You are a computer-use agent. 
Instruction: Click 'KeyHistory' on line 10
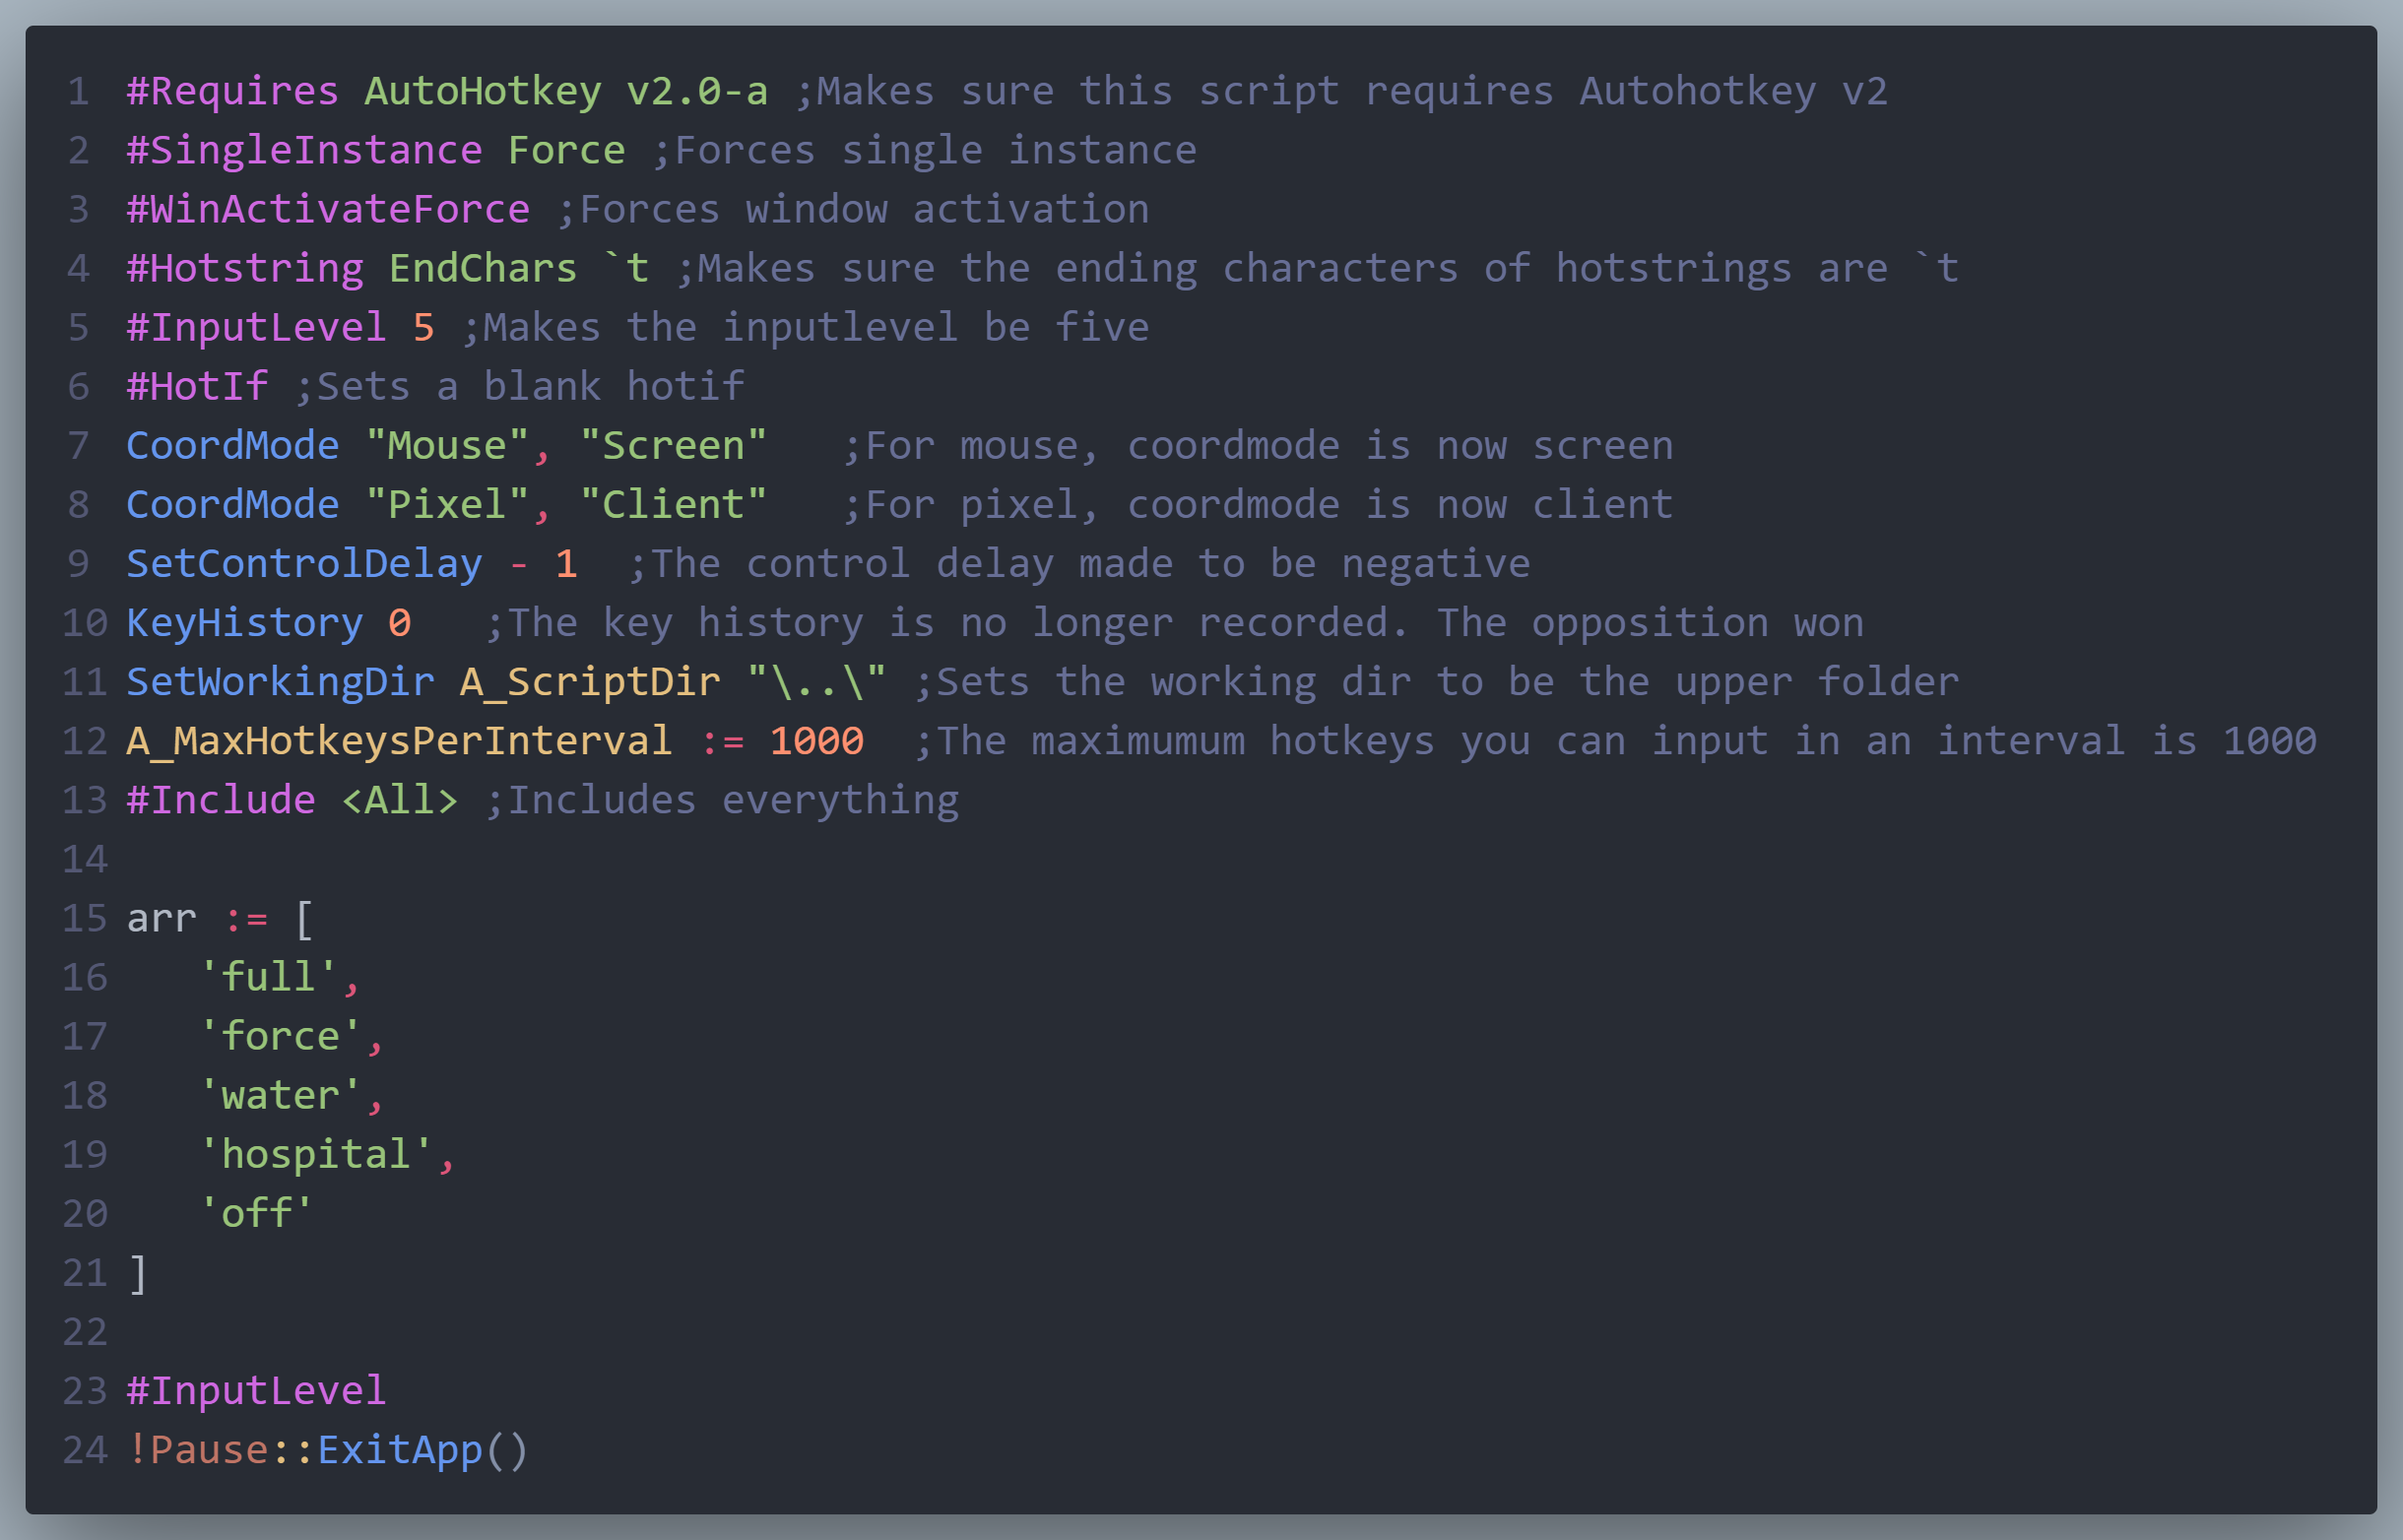tap(245, 623)
